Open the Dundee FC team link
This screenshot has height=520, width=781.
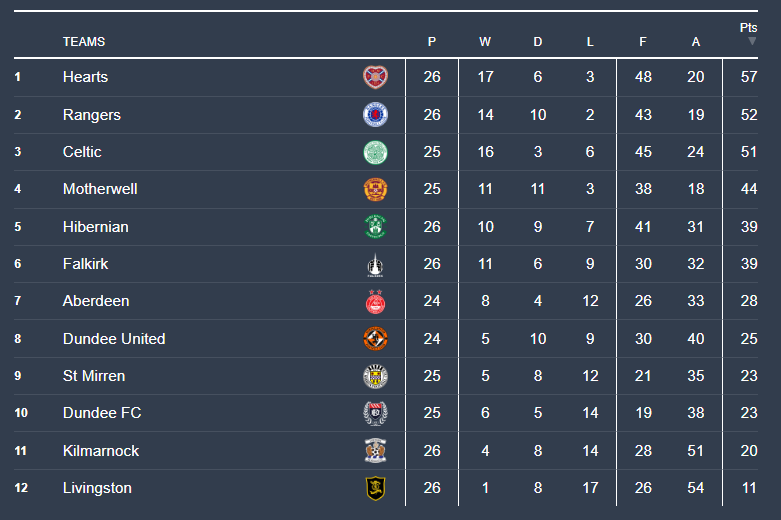click(102, 413)
